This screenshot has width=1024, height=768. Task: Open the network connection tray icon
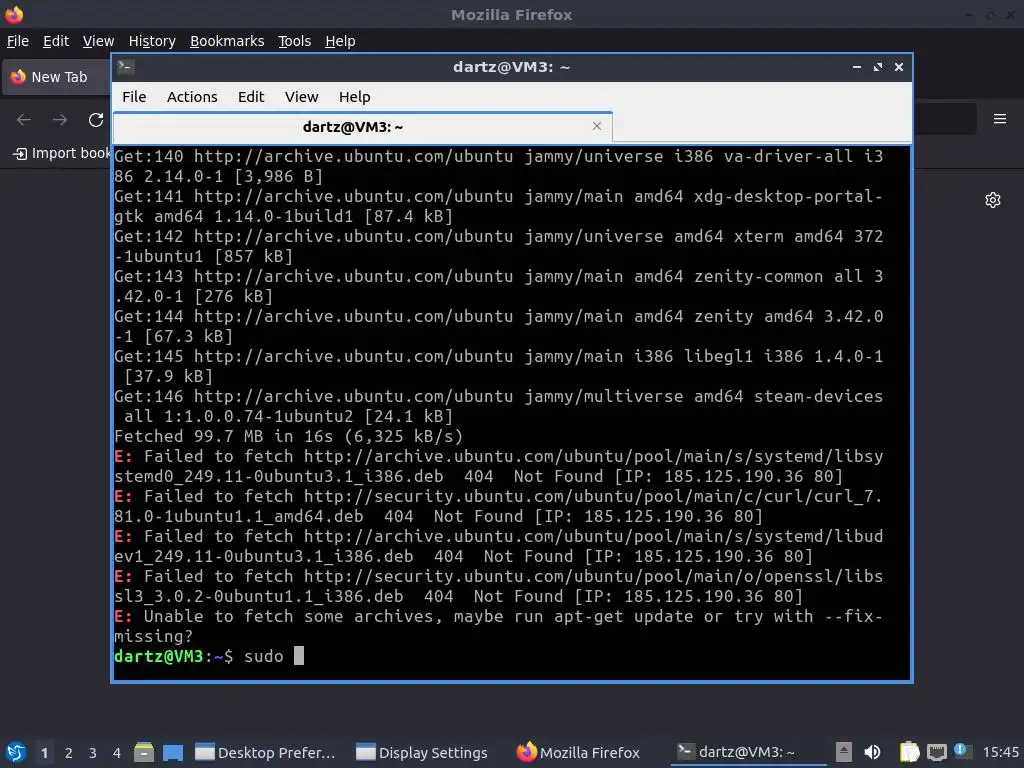click(936, 752)
